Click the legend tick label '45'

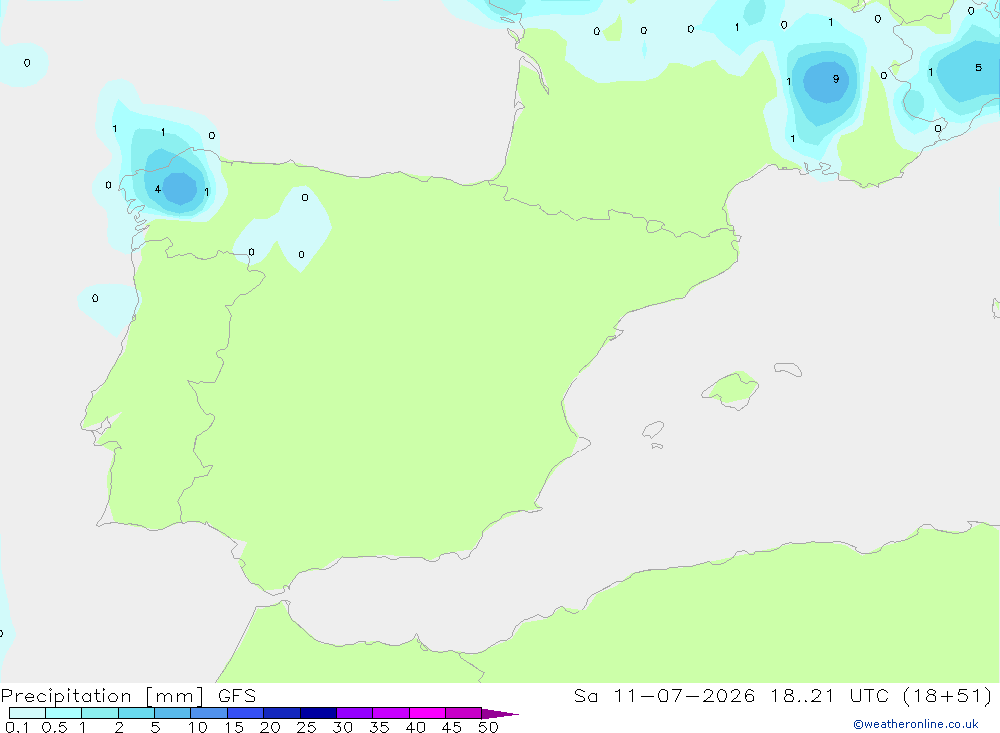(x=452, y=727)
